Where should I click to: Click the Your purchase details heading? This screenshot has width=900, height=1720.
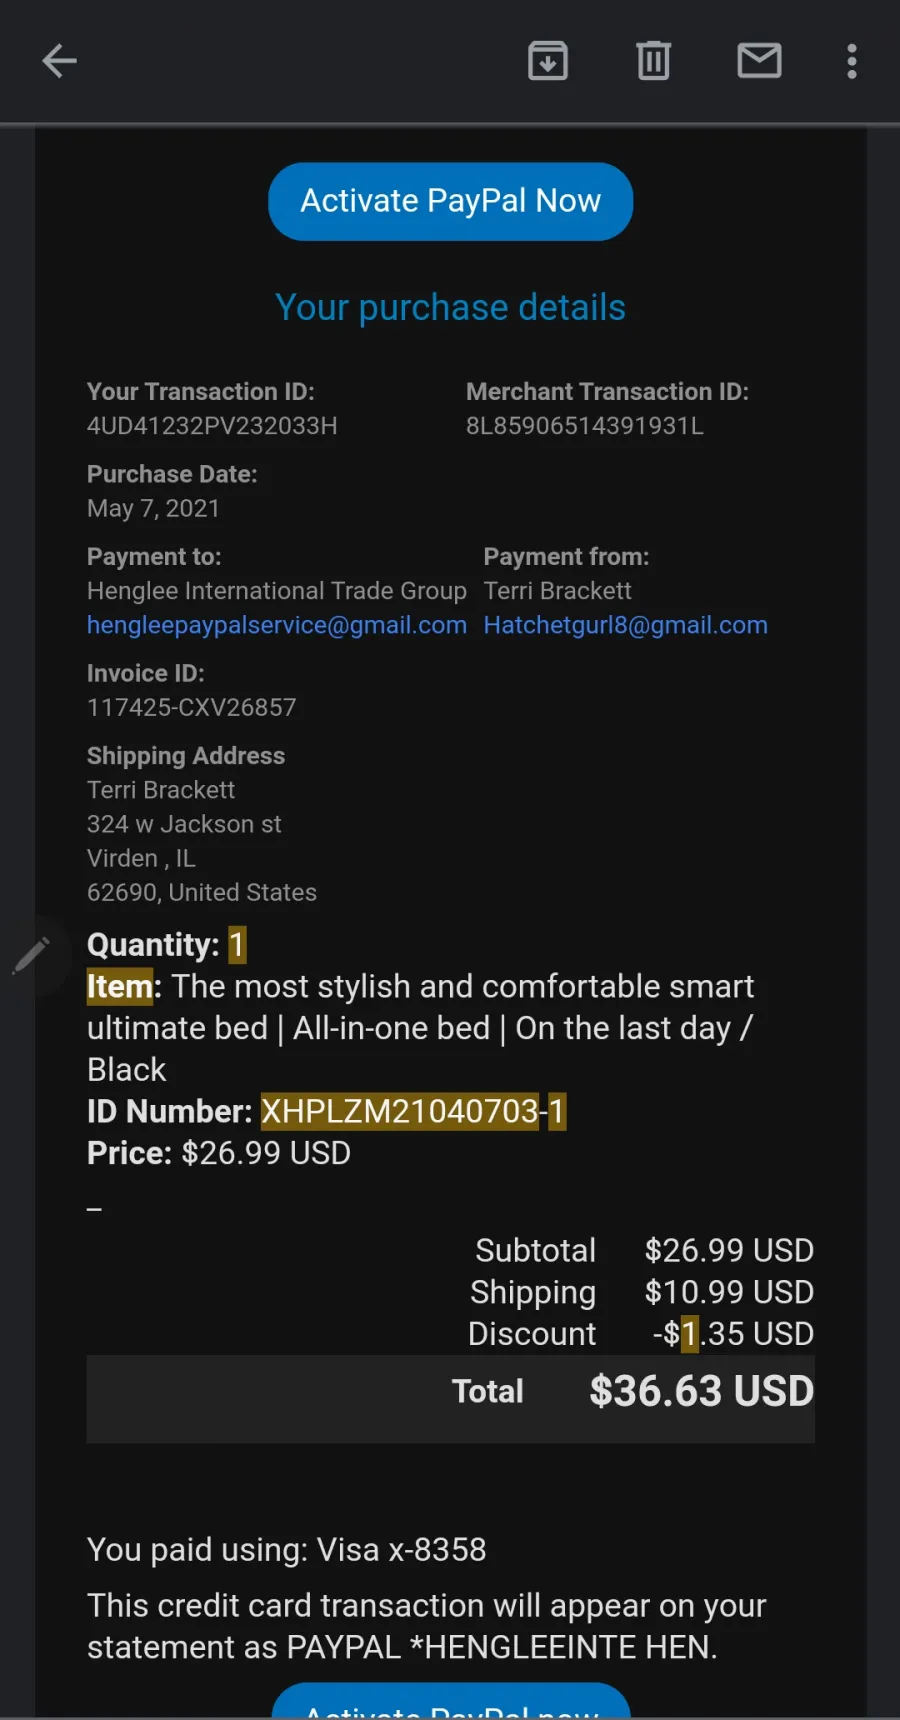(450, 307)
